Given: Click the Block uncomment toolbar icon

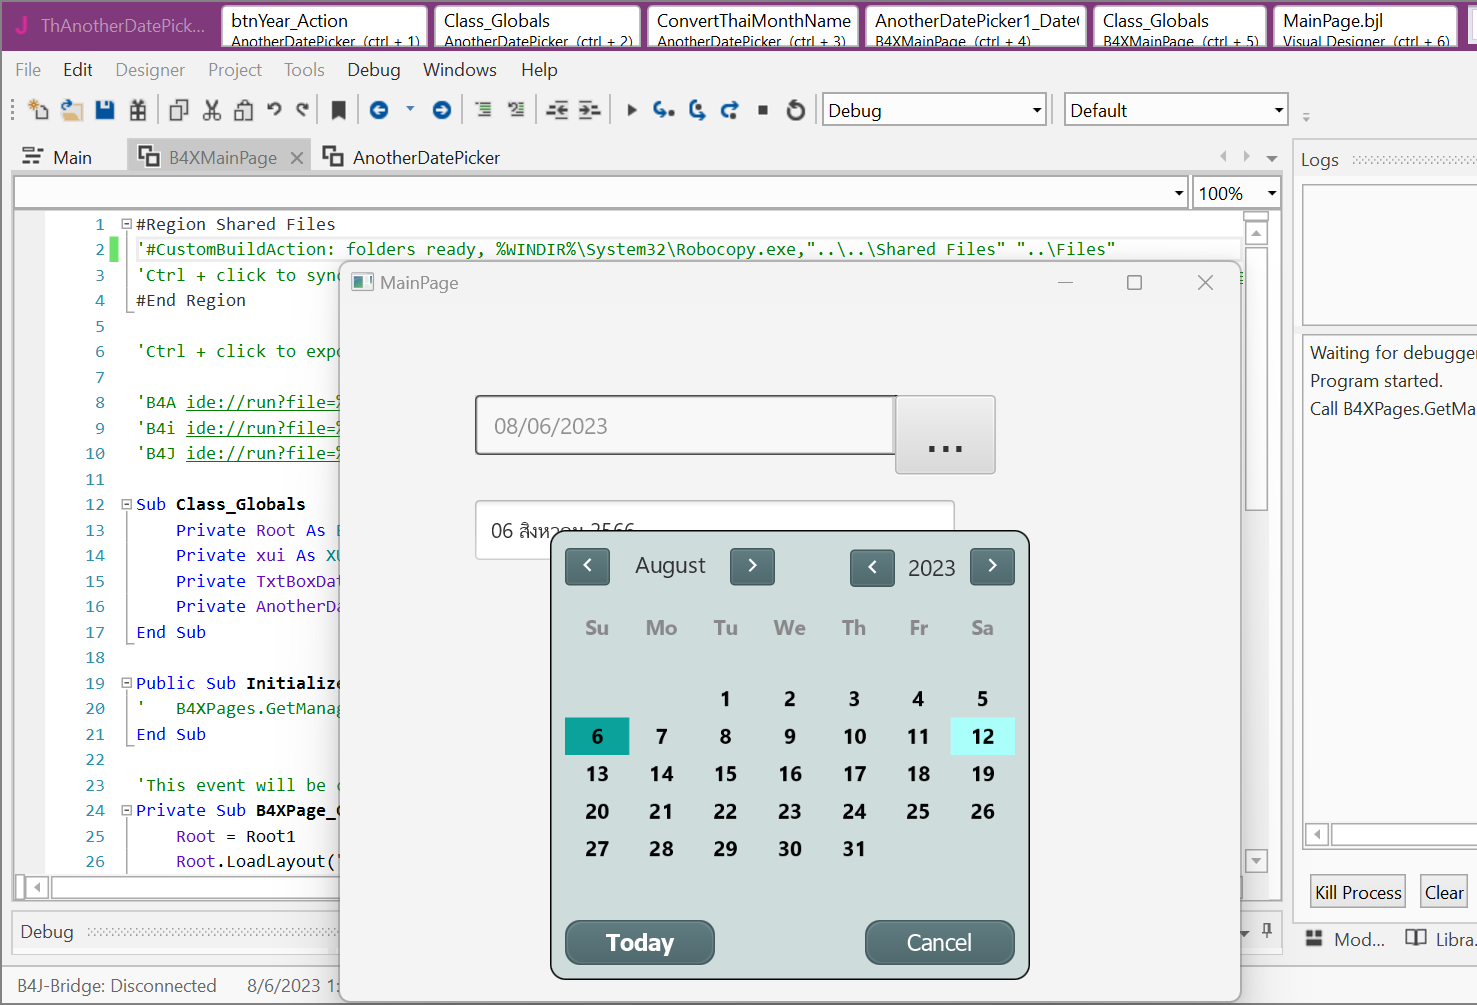Looking at the screenshot, I should 516,110.
